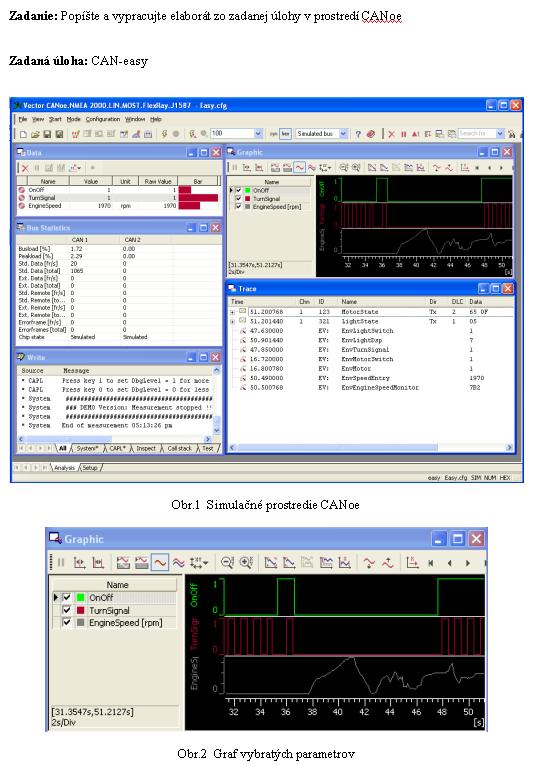The width and height of the screenshot is (539, 764).
Task: Click zoom in icon in small Graphic pane
Action: (x=356, y=168)
